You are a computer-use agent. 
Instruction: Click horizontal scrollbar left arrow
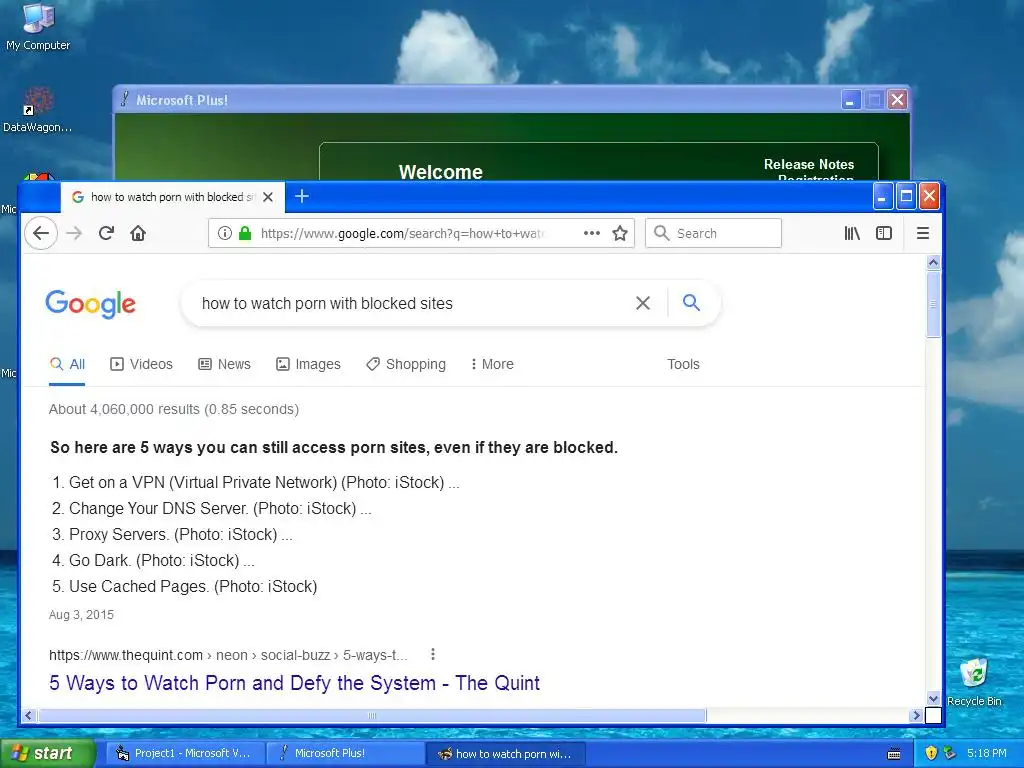coord(29,716)
